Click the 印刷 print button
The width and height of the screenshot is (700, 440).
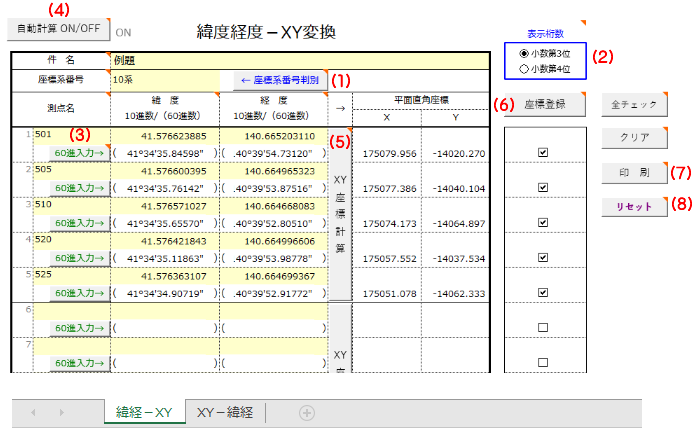(x=631, y=172)
